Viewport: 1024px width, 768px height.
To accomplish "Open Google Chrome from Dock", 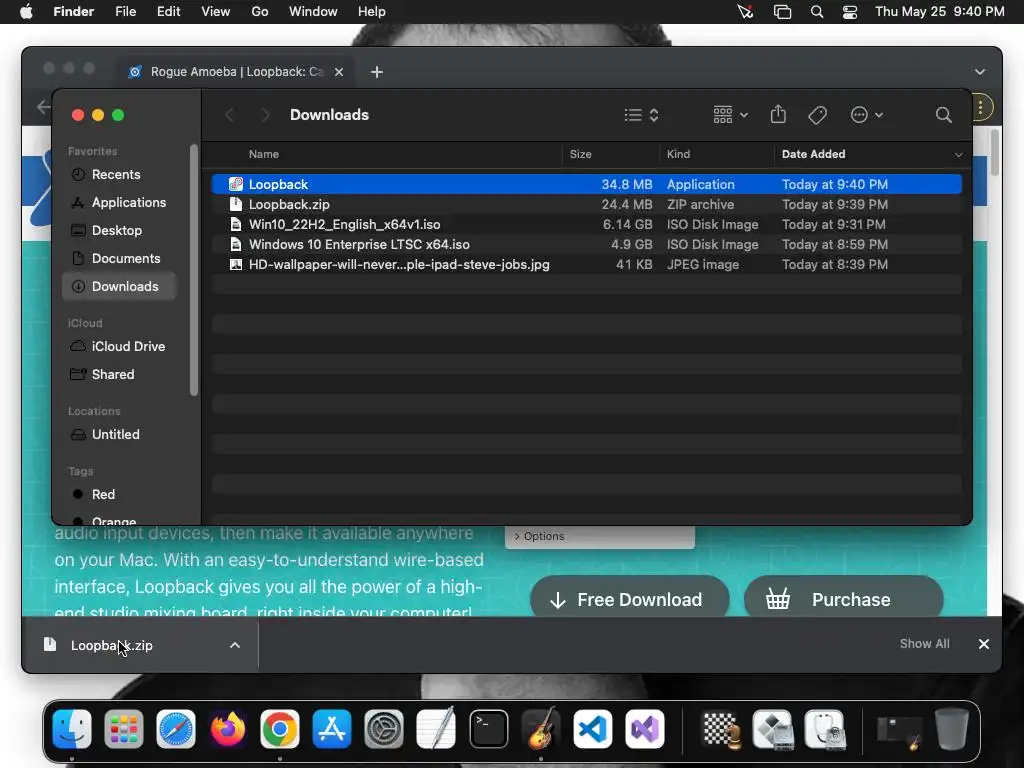I will [x=280, y=729].
